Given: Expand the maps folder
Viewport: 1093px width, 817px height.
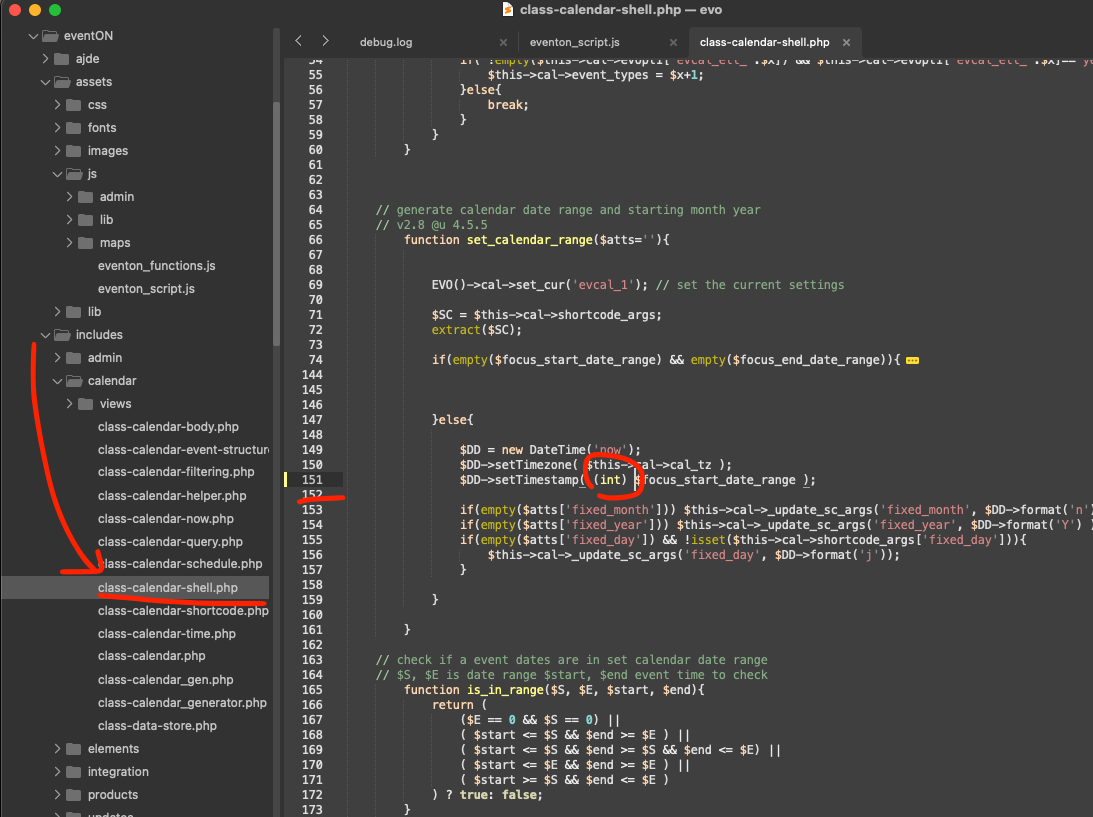Looking at the screenshot, I should click(x=69, y=243).
